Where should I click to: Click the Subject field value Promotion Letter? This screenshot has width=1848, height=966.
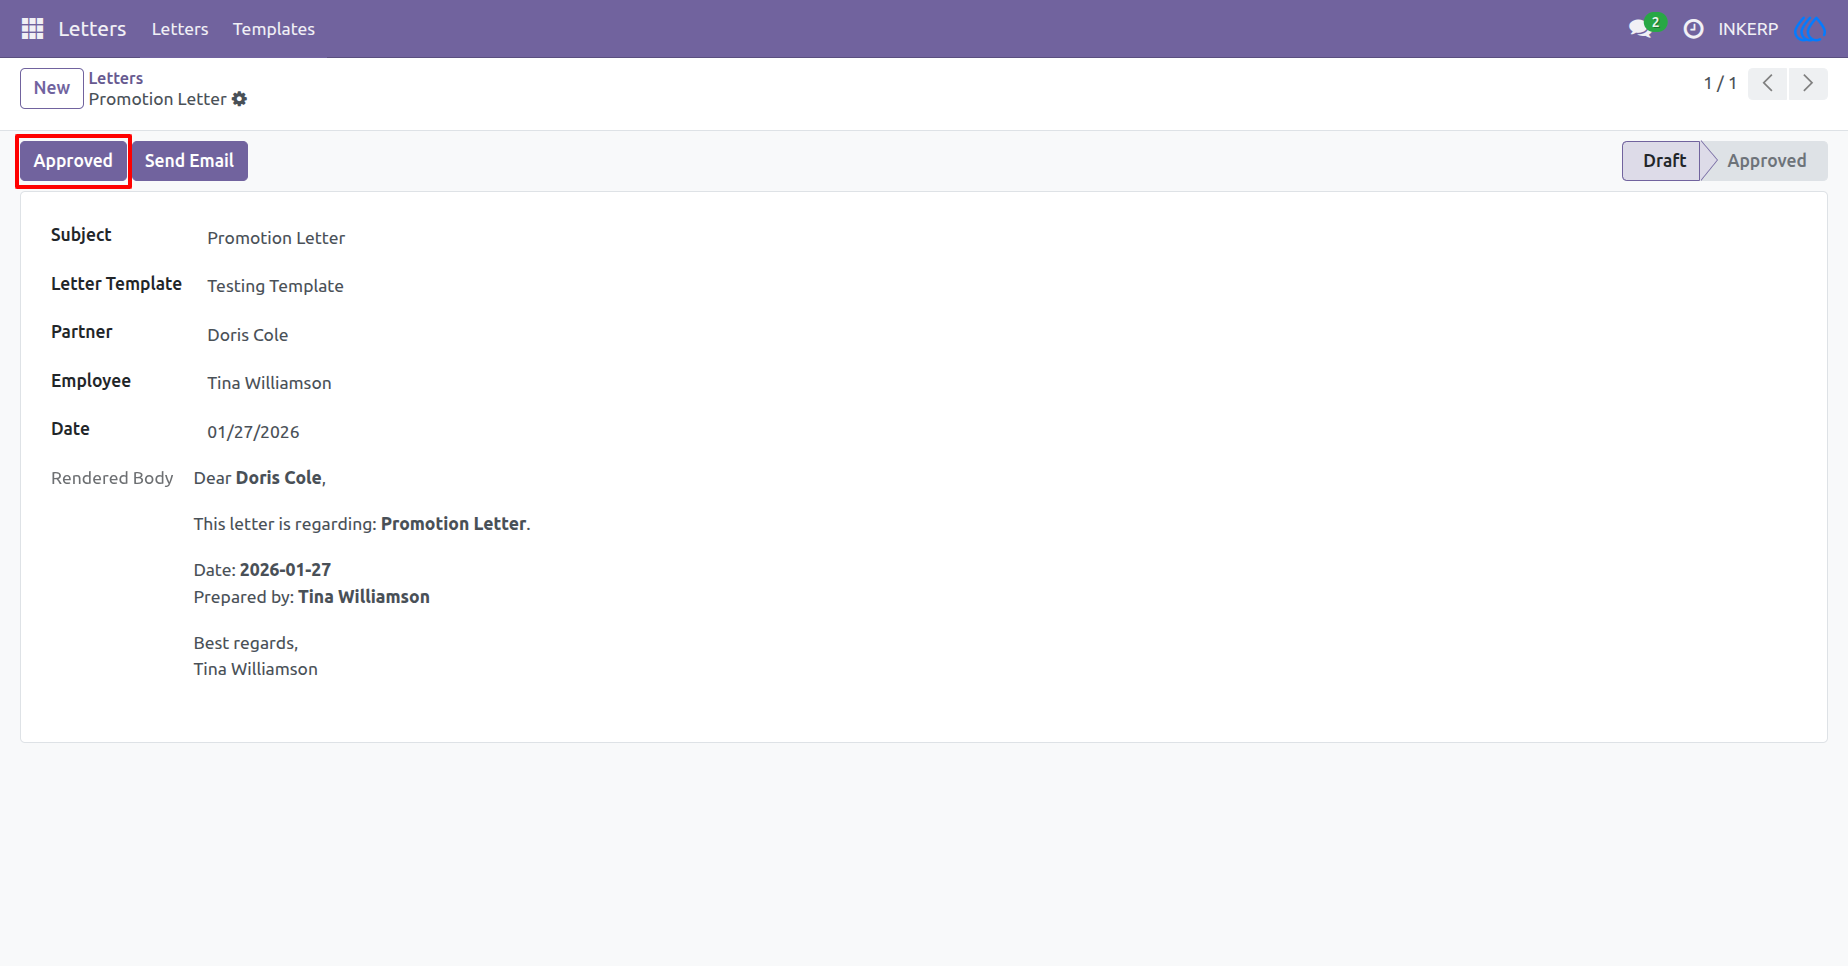(276, 238)
